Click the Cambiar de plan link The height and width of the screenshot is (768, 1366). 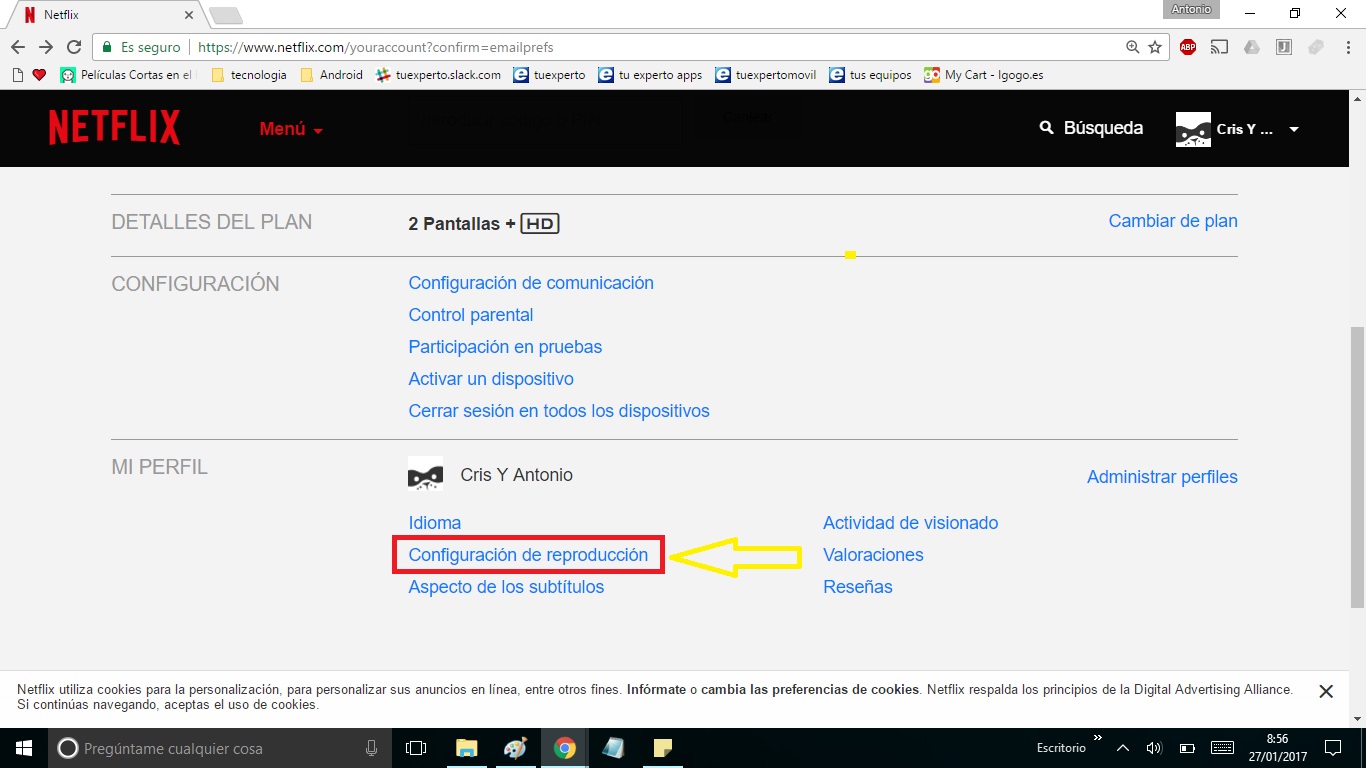1172,221
